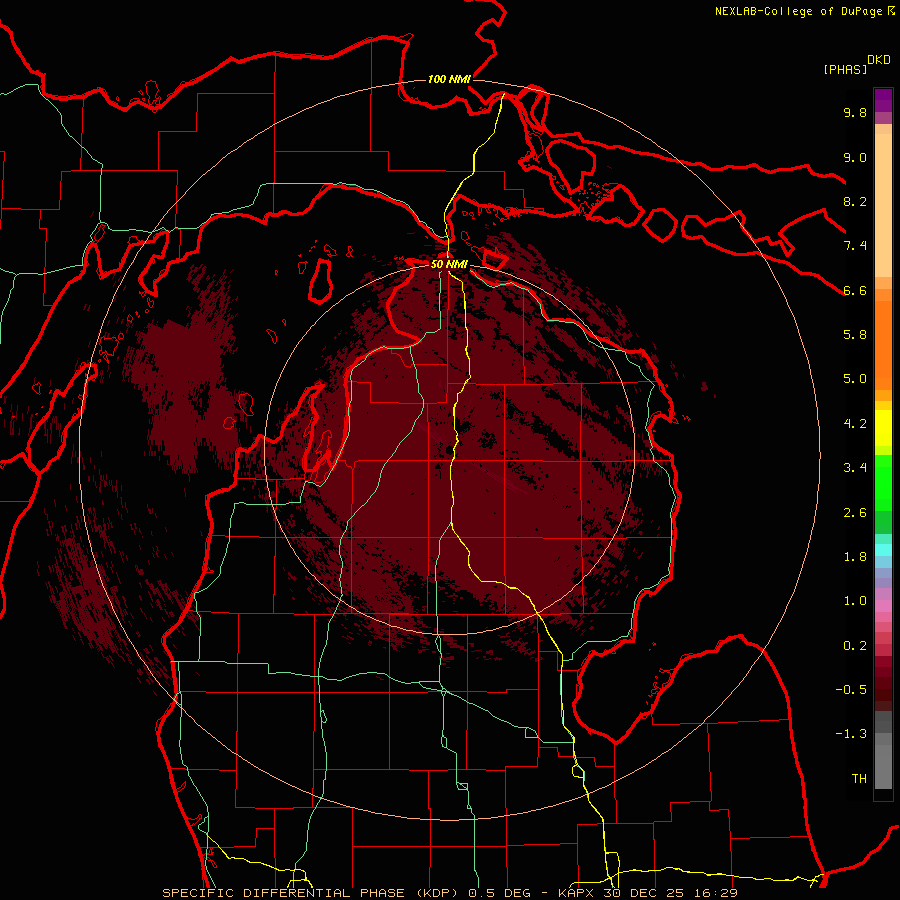Viewport: 900px width, 900px height.
Task: Click the -1.3 scale value
Action: 851,734
